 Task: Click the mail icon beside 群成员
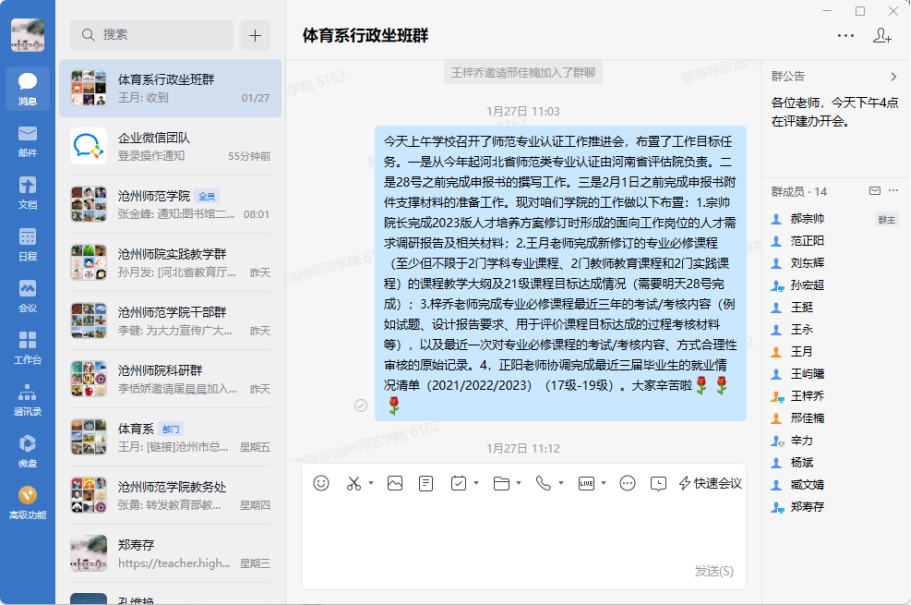[x=874, y=191]
